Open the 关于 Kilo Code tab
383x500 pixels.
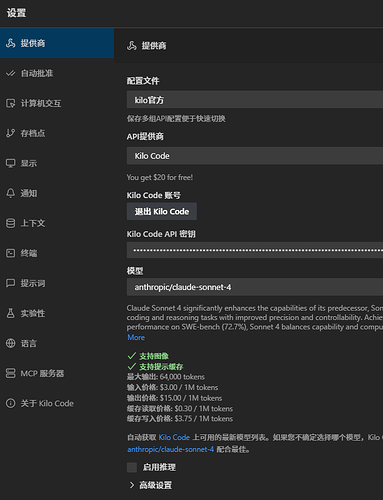(57, 403)
